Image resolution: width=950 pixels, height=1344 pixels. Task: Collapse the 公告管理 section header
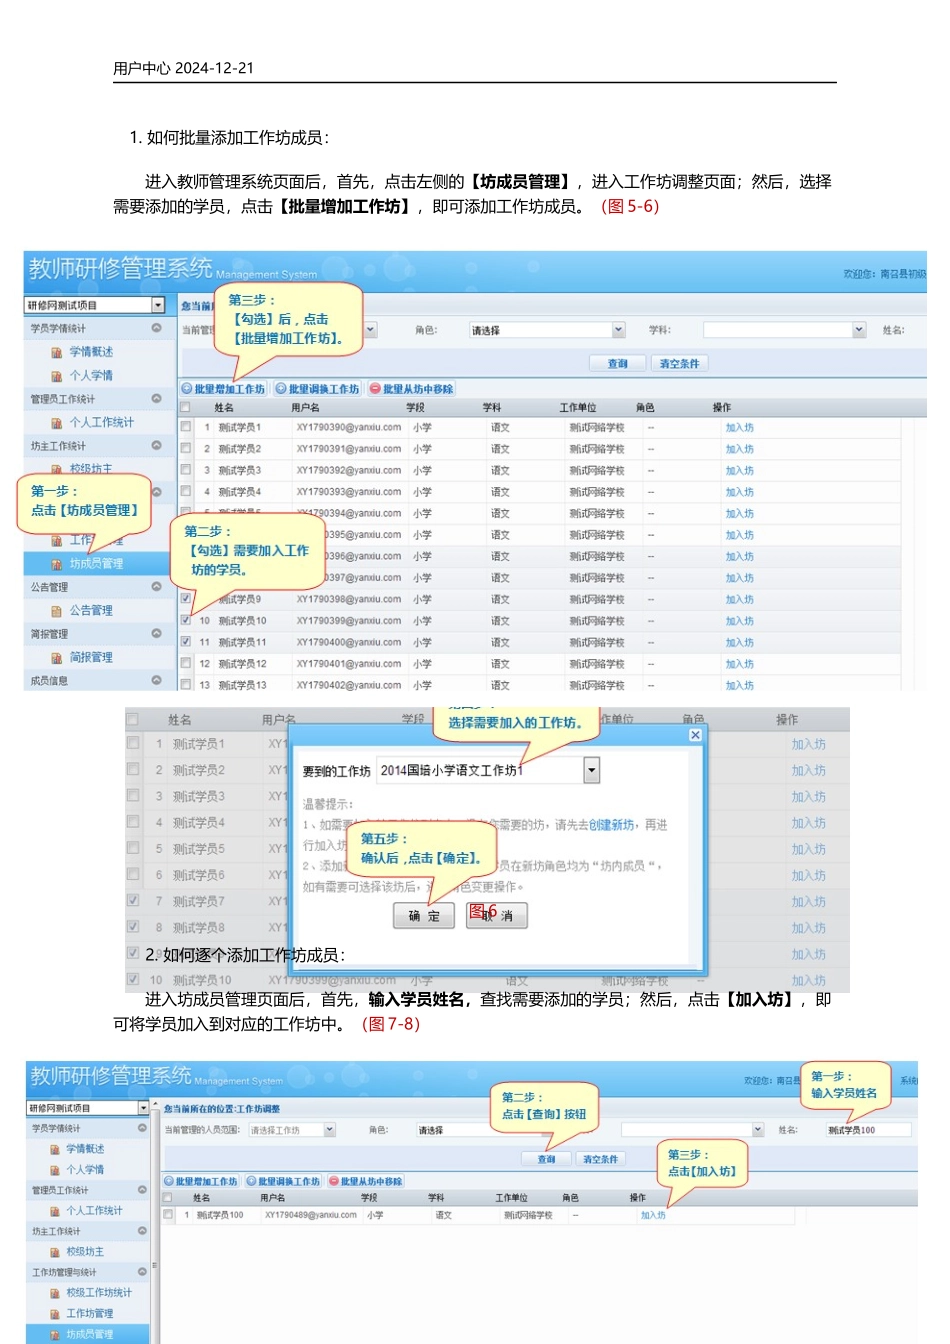(x=157, y=587)
